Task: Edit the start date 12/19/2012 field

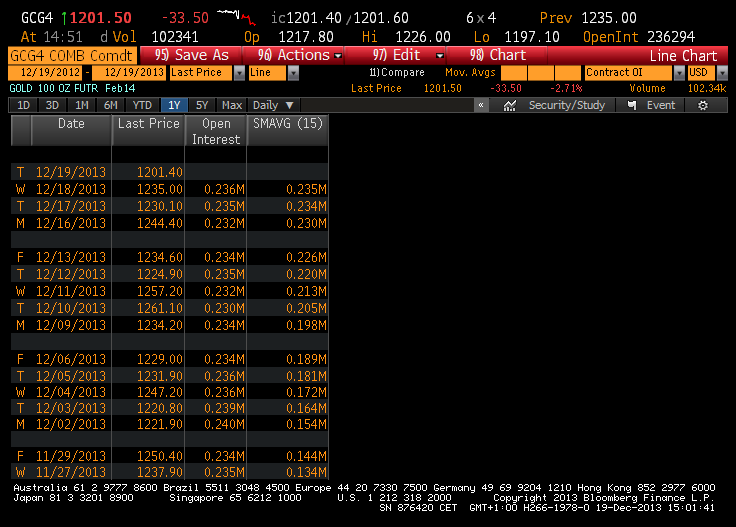Action: 45,73
